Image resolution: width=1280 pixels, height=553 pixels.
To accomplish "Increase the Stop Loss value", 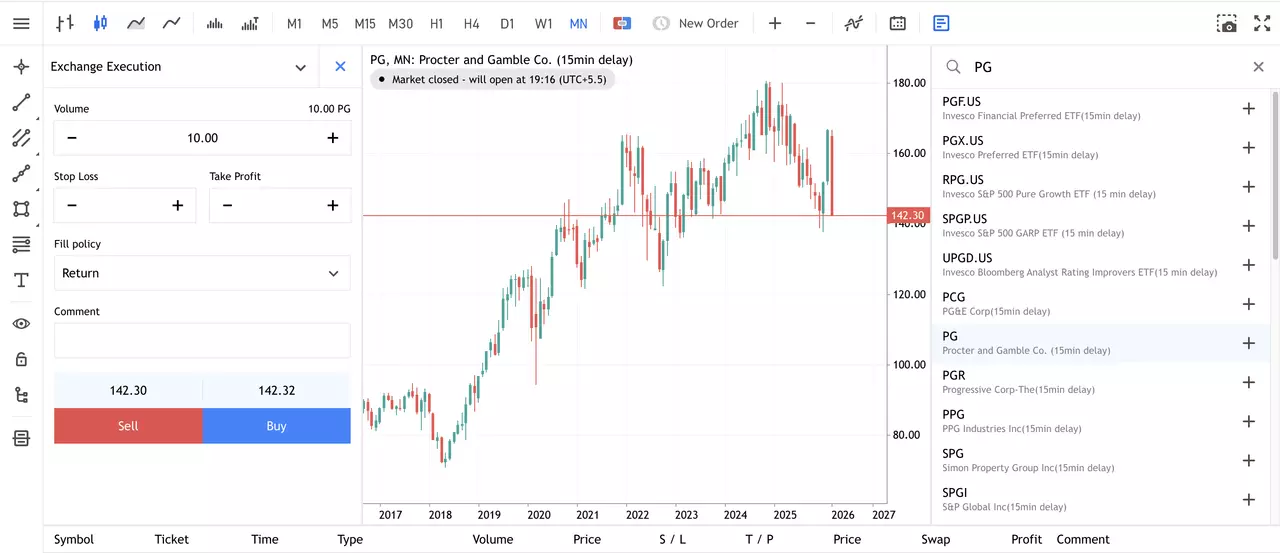I will pos(178,206).
